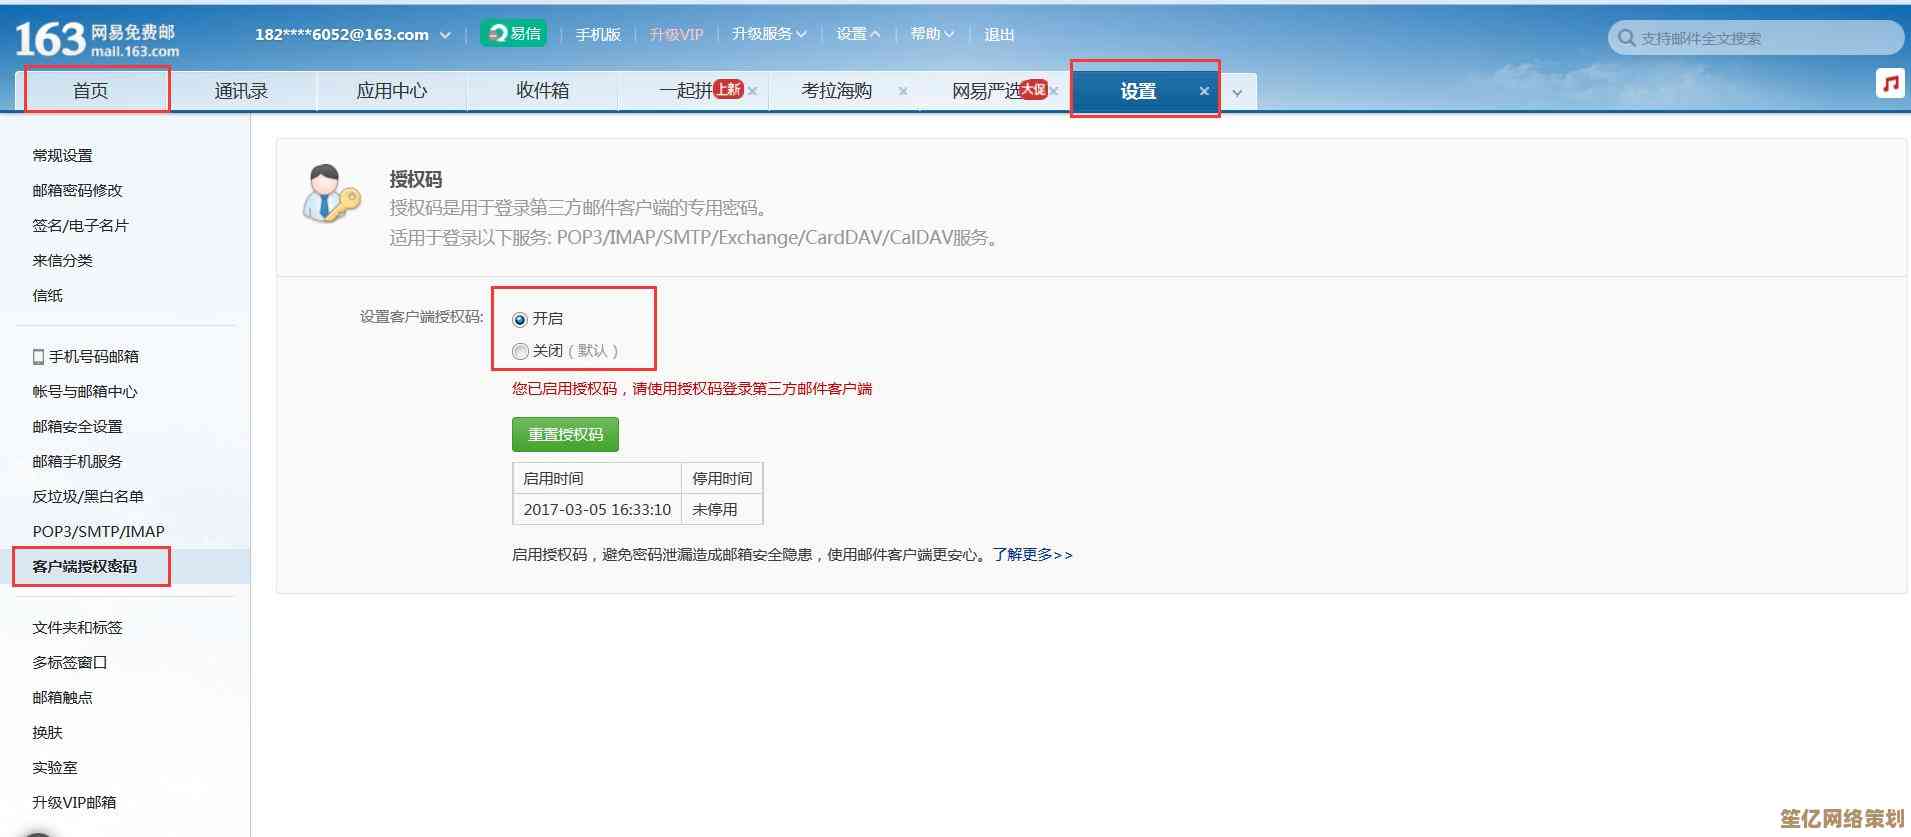1911x837 pixels.
Task: Click the authorization code user-key icon
Action: 330,194
